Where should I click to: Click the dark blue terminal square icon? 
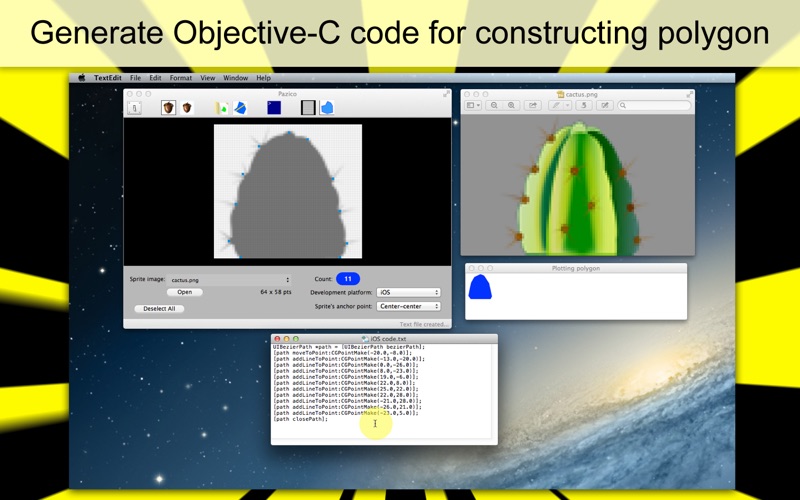click(x=274, y=108)
